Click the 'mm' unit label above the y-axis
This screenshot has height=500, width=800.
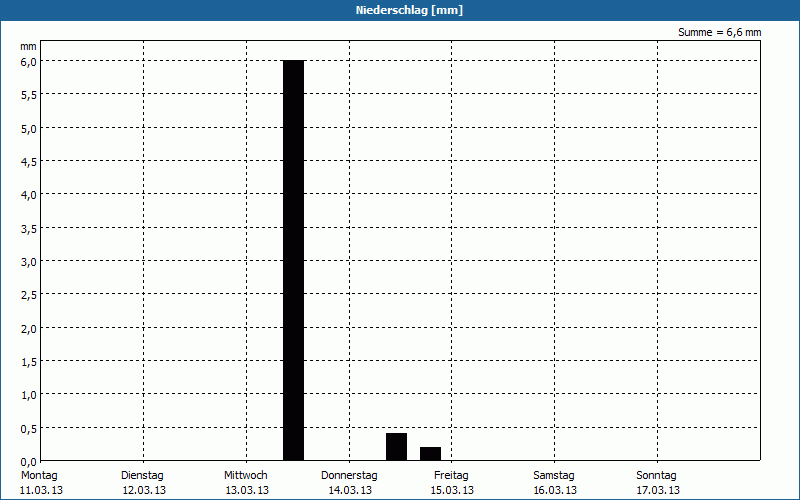pos(28,46)
